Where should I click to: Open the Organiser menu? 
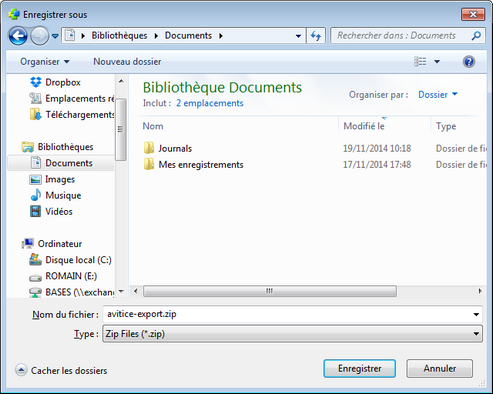point(45,62)
